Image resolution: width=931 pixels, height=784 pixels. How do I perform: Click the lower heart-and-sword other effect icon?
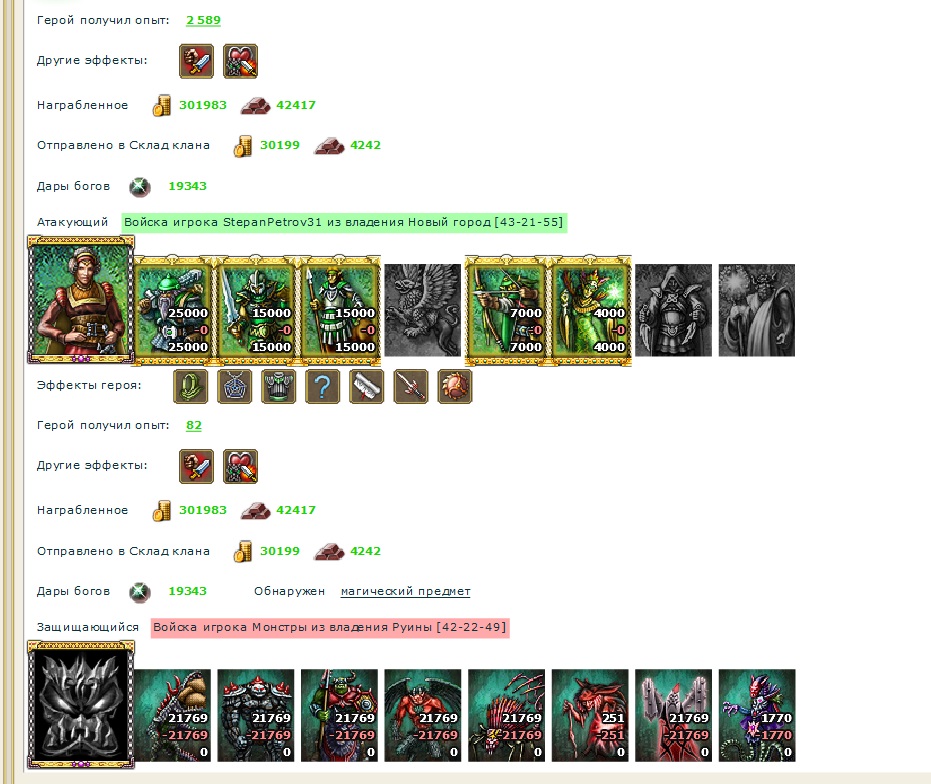240,466
